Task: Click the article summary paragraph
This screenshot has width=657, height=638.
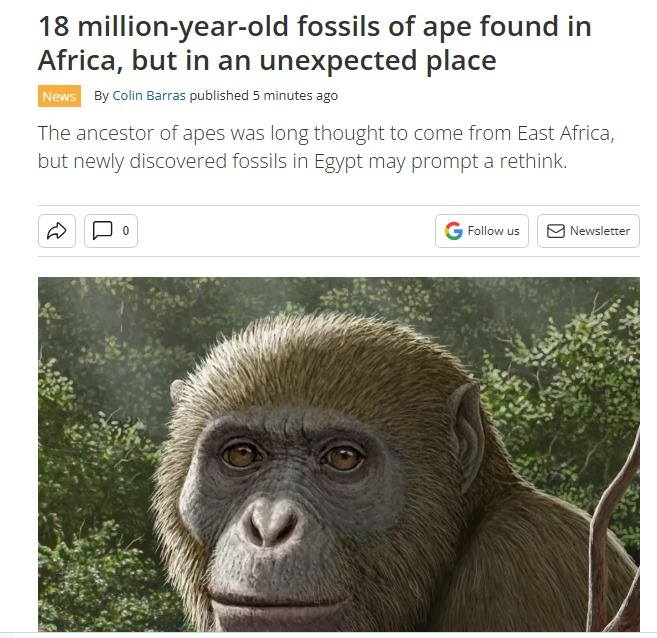Action: click(325, 147)
